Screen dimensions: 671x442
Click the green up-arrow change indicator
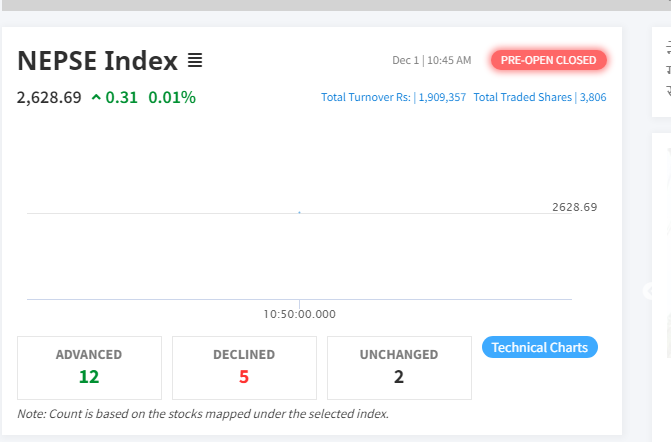tap(96, 98)
